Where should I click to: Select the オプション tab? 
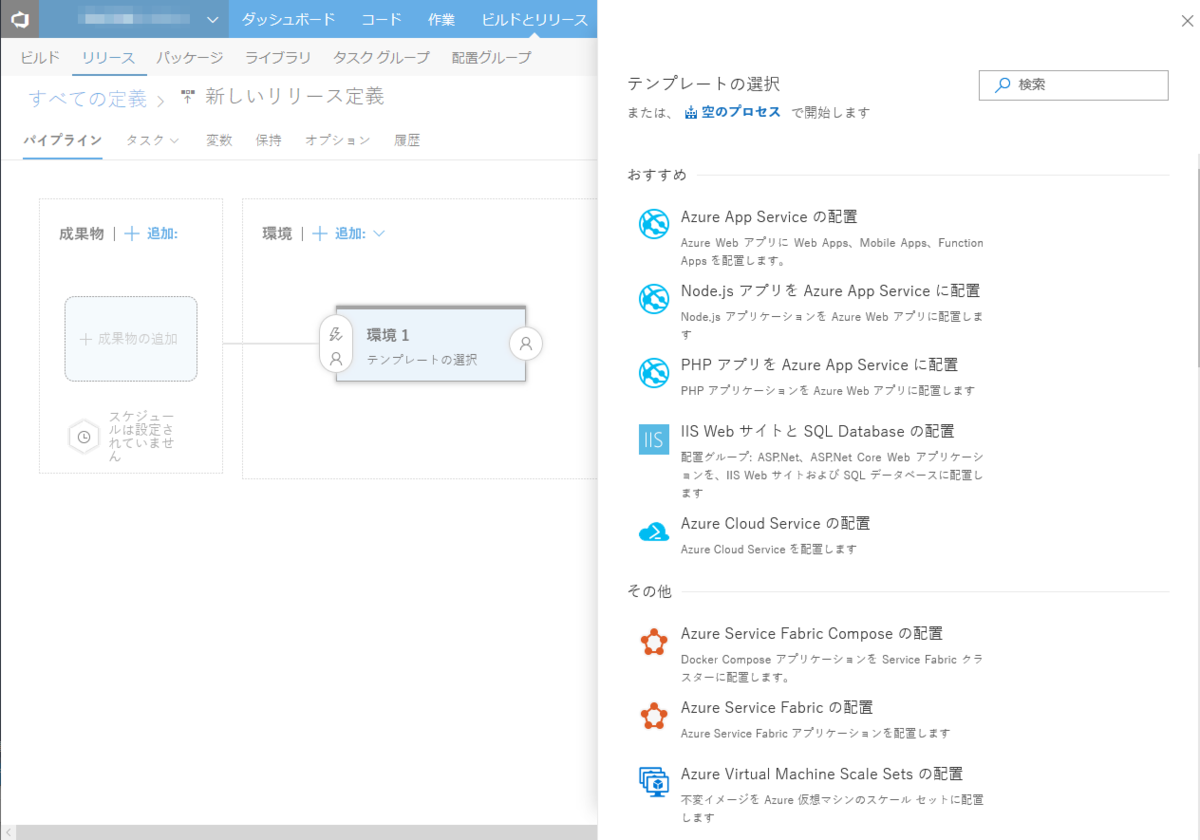pos(338,140)
